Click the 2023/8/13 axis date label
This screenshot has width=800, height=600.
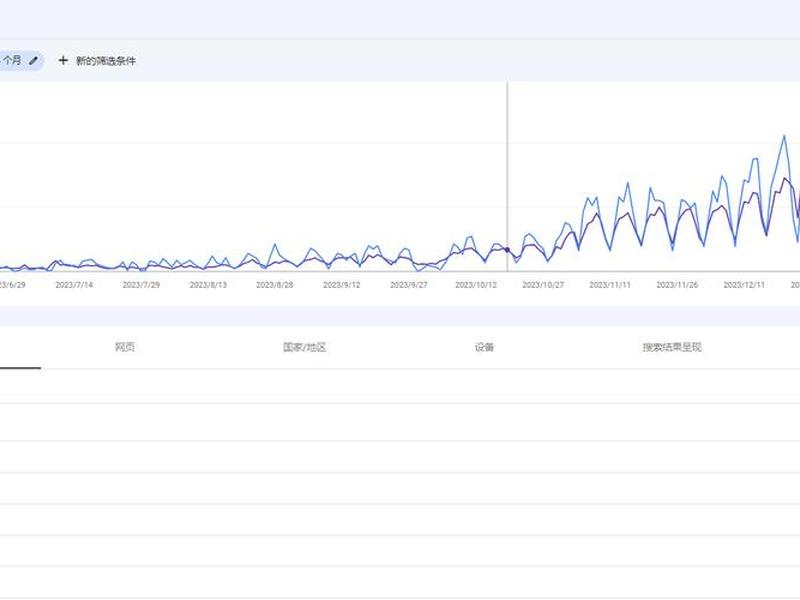coord(208,285)
